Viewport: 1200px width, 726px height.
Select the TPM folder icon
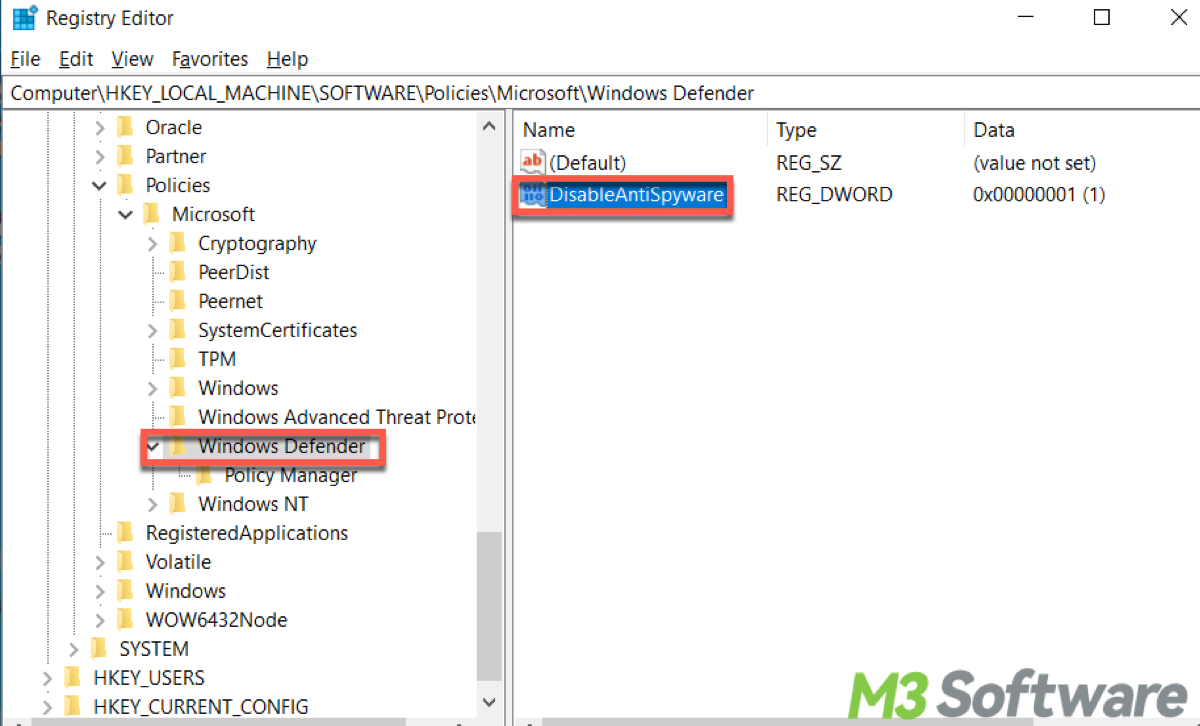[178, 359]
